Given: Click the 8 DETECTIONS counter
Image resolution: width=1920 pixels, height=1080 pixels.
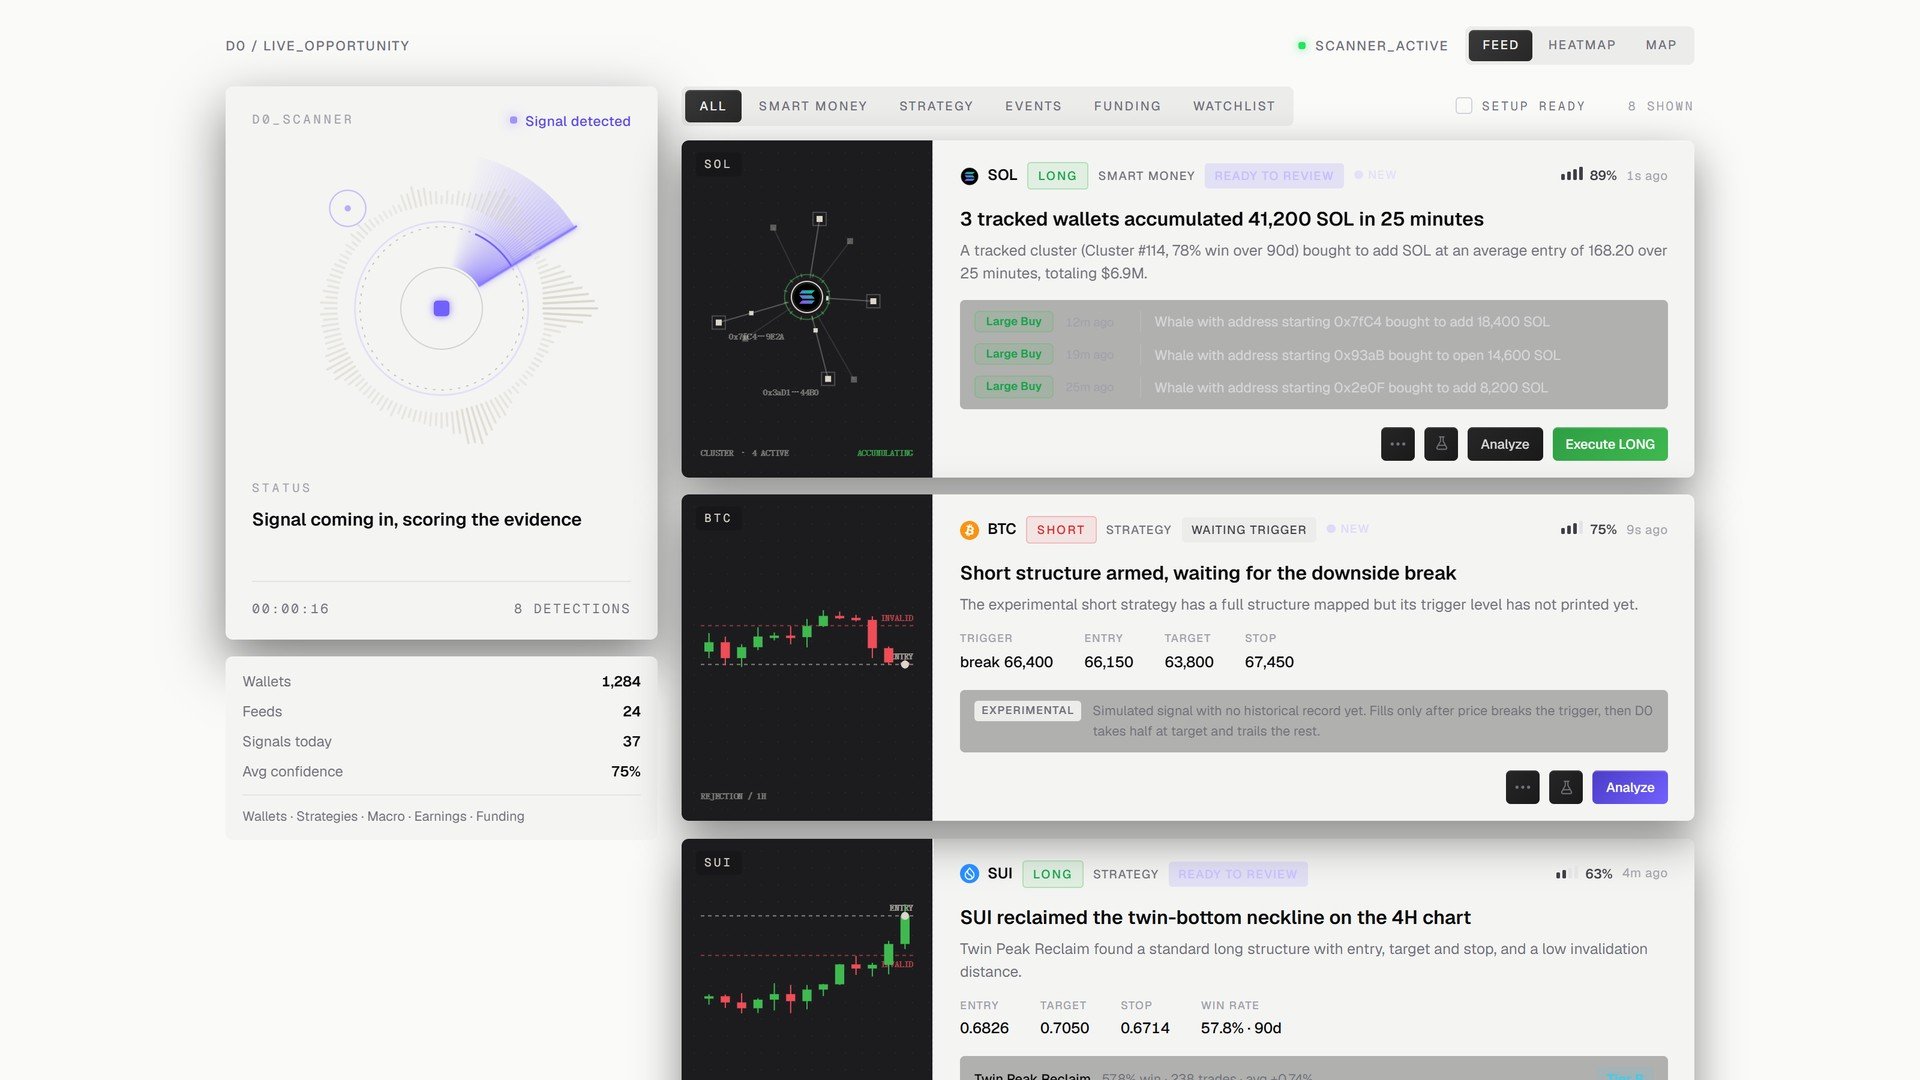Looking at the screenshot, I should click(x=572, y=609).
